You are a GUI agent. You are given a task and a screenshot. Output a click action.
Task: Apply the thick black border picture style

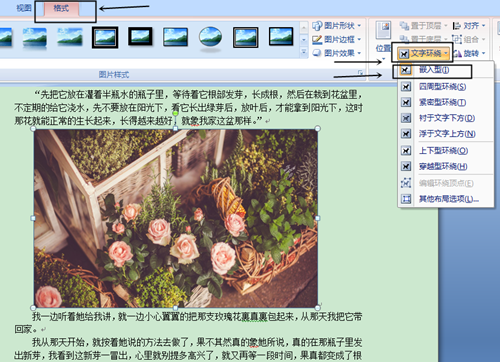pos(140,36)
